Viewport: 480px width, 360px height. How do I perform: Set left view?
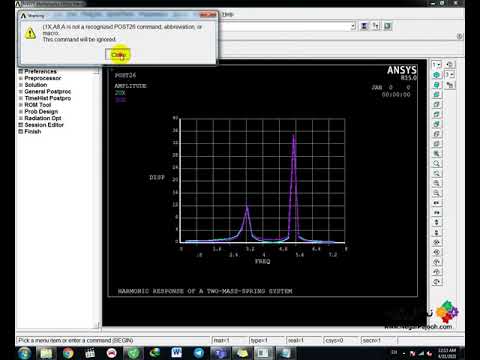(437, 134)
